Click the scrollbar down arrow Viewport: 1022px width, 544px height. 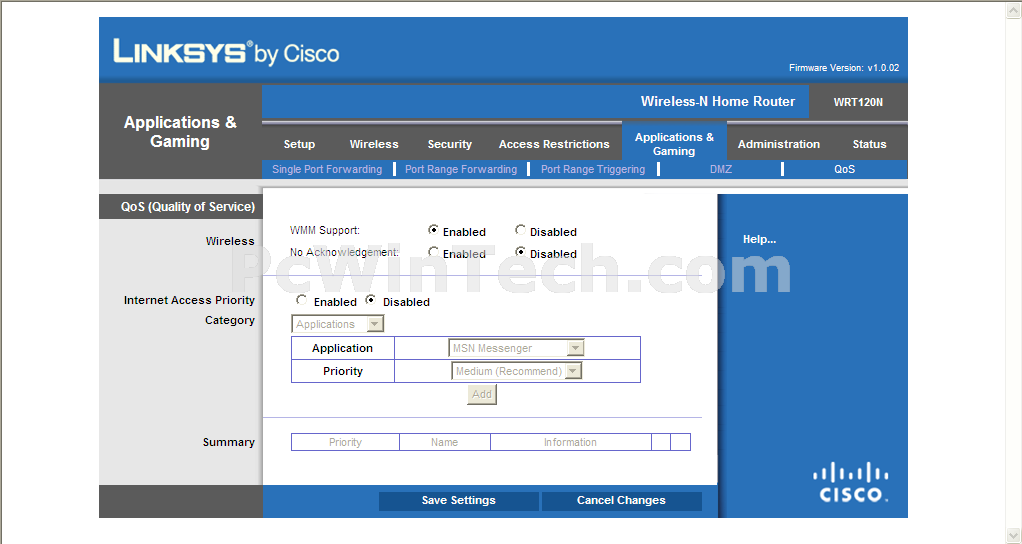tap(1014, 535)
